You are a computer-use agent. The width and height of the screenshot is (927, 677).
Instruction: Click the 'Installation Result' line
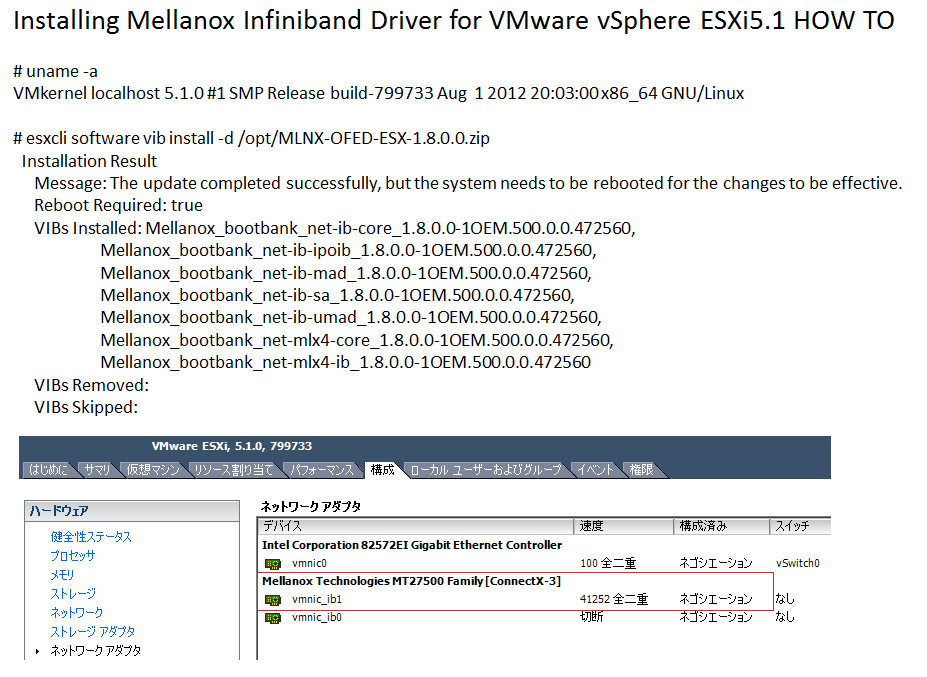click(x=89, y=161)
